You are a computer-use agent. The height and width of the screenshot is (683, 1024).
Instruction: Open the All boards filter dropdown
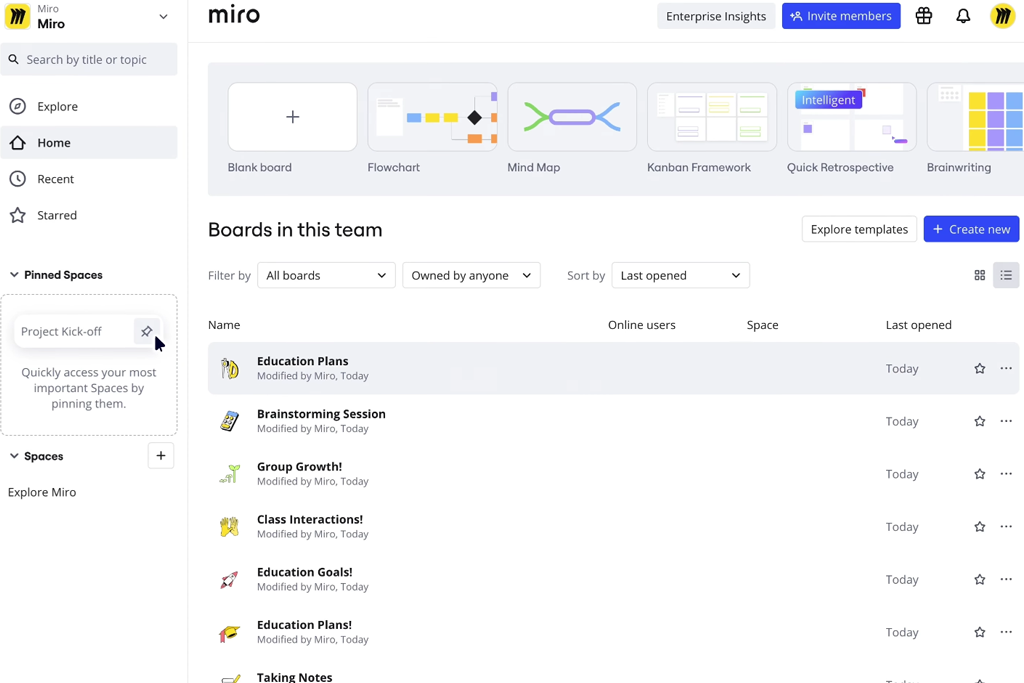click(327, 276)
